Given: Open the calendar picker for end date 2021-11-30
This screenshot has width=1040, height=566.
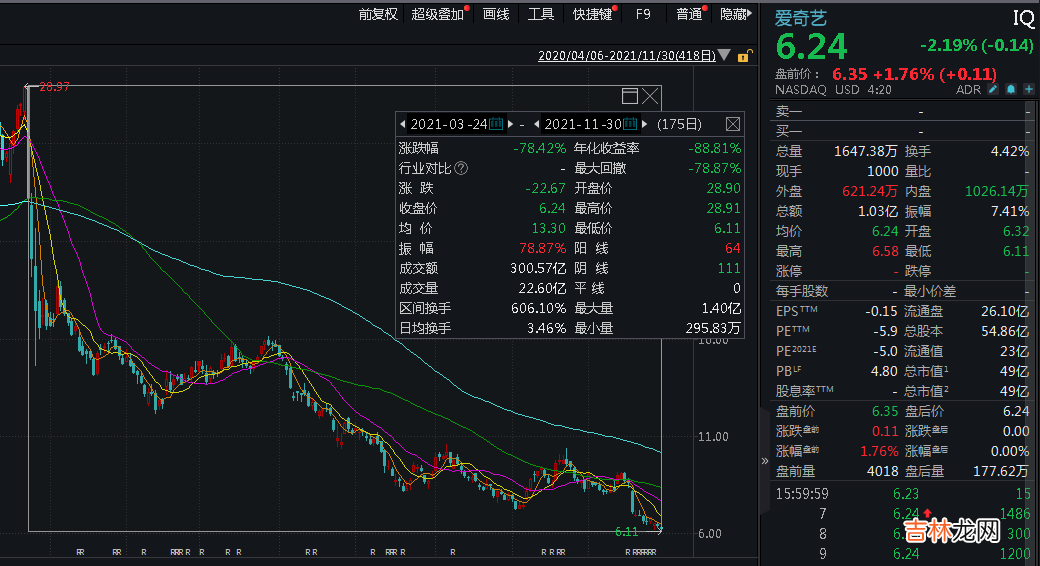Looking at the screenshot, I should (630, 124).
